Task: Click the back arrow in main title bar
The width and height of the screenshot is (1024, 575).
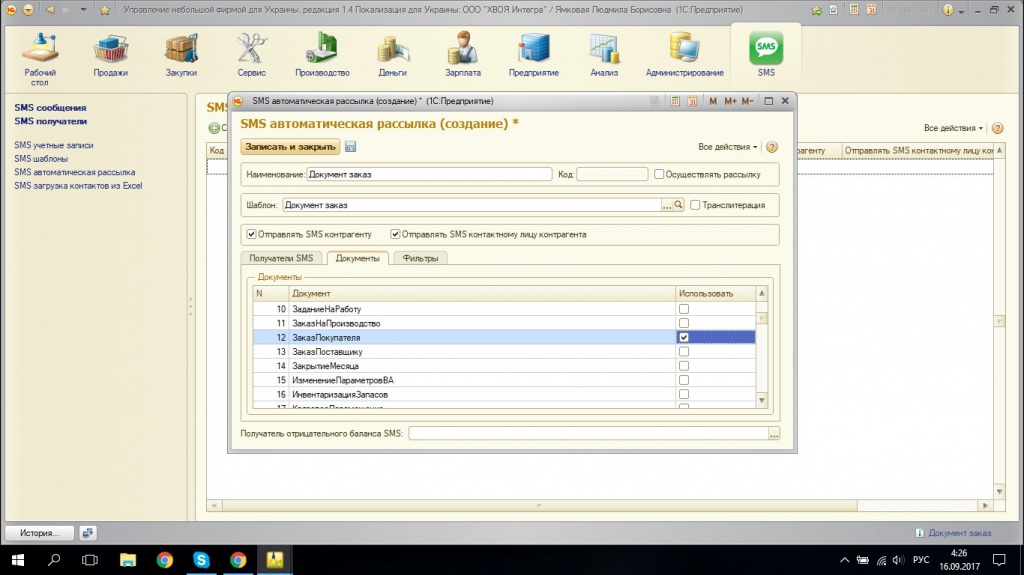Action: [50, 10]
